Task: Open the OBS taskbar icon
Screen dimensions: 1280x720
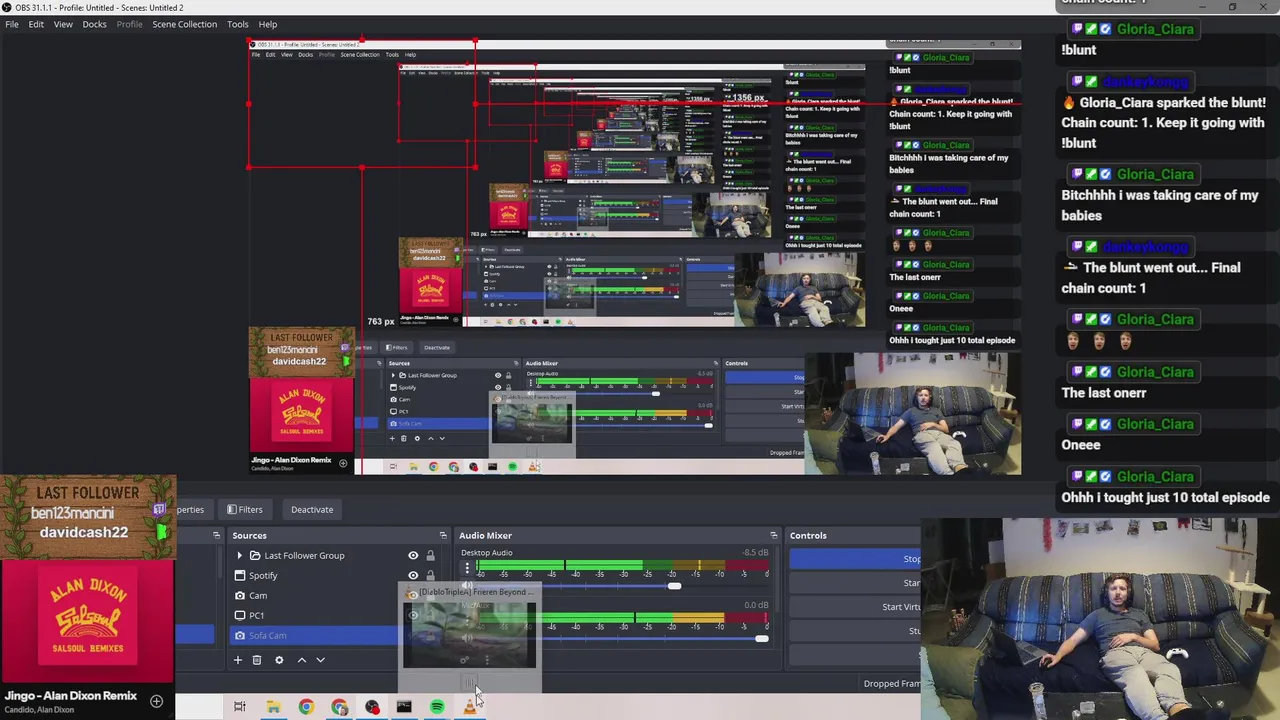Action: (372, 707)
